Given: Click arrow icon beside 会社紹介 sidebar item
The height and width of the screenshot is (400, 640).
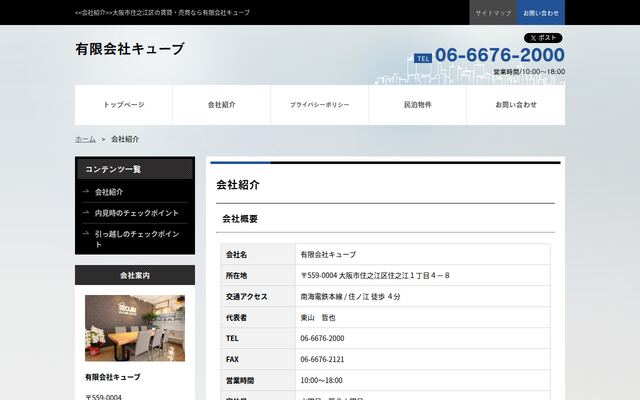Looking at the screenshot, I should pyautogui.click(x=86, y=191).
